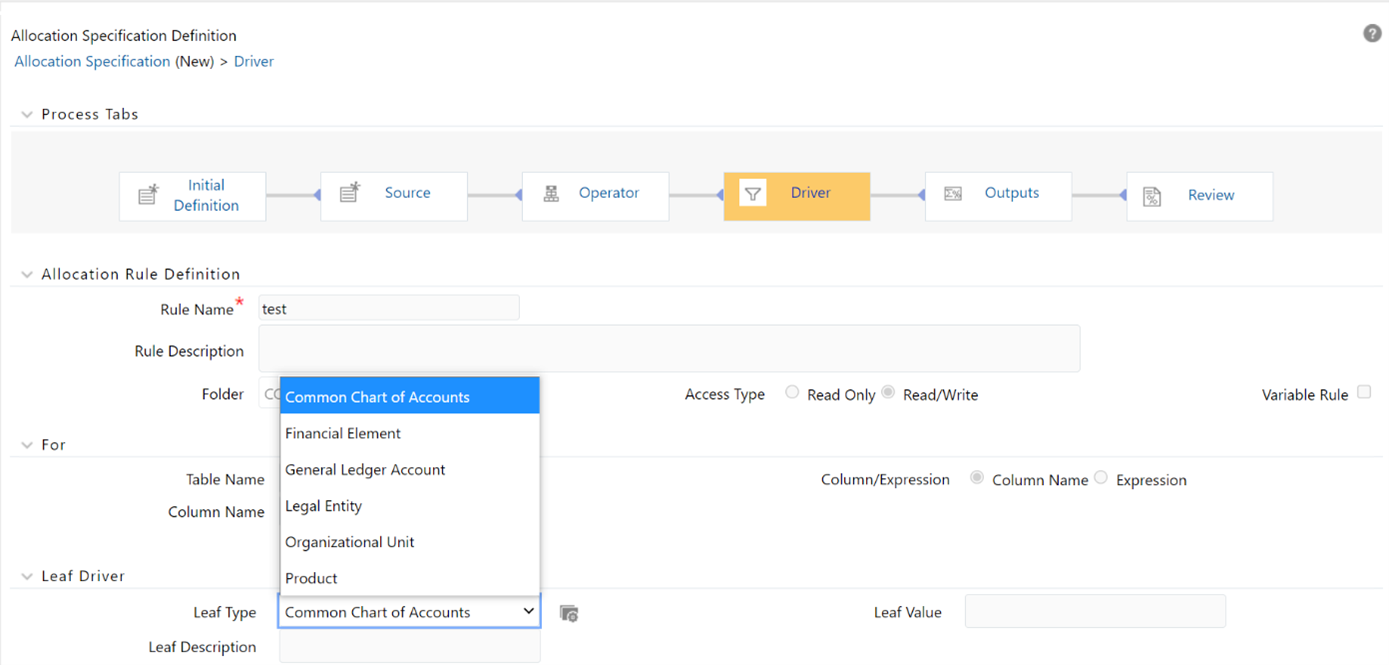This screenshot has width=1389, height=665.
Task: Open hierarchy browser icon beside Leaf Type
Action: click(x=569, y=613)
